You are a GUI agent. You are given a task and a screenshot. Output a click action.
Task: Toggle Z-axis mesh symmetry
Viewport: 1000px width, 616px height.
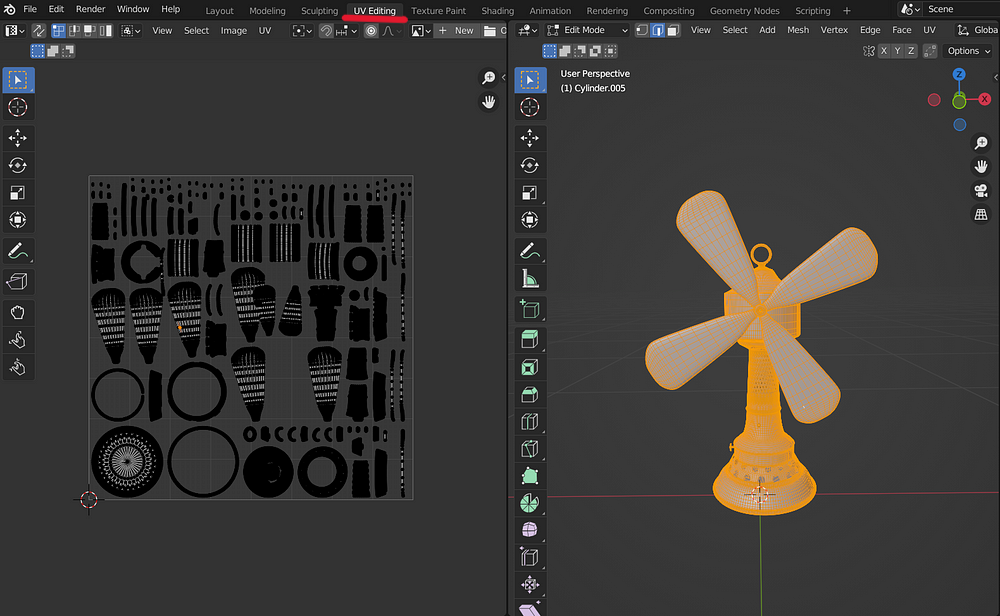tap(911, 51)
